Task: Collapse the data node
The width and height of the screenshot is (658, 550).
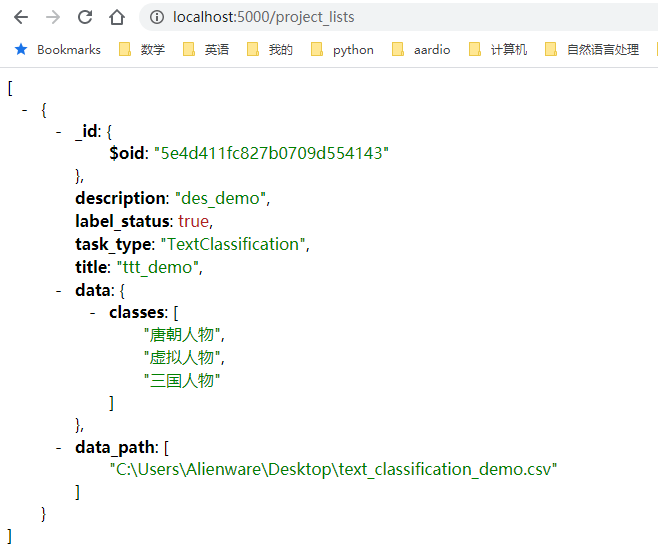Action: coord(59,290)
